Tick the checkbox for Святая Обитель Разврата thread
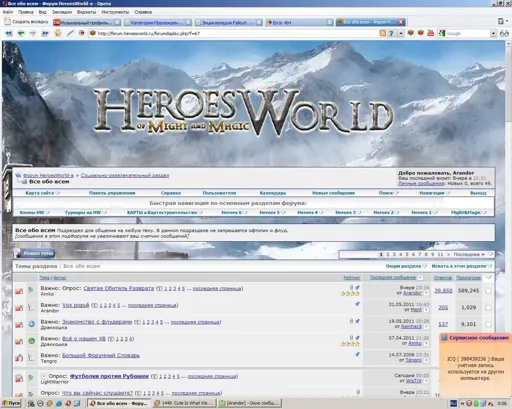 488,291
